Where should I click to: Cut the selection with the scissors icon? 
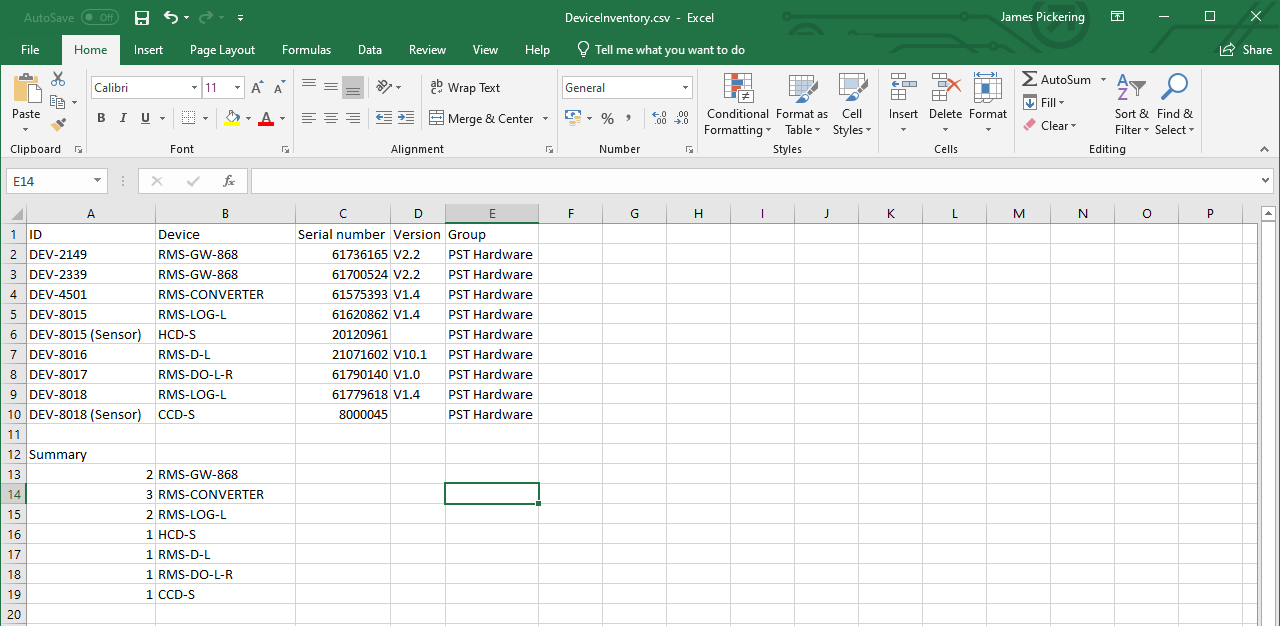58,79
